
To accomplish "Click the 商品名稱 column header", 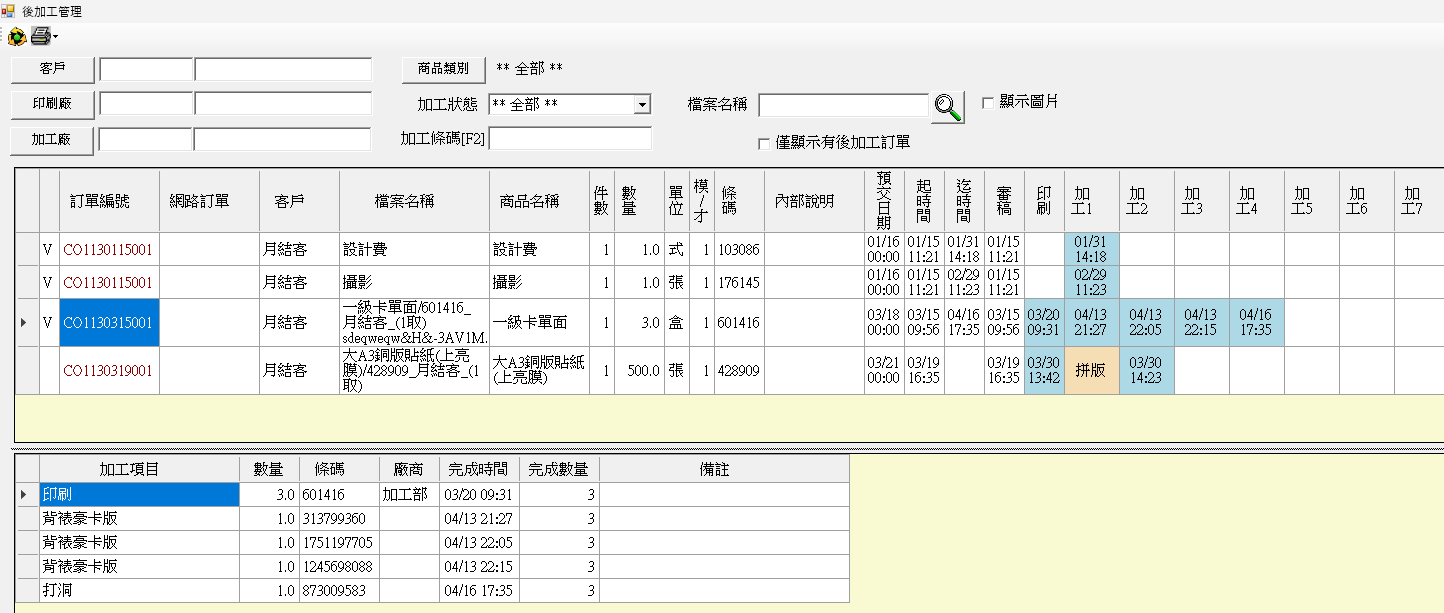I will [x=539, y=201].
